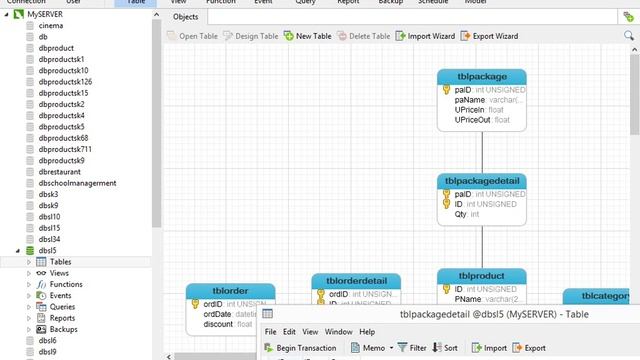This screenshot has width=640, height=360.
Task: Expand the Reports node
Action: pos(29,318)
